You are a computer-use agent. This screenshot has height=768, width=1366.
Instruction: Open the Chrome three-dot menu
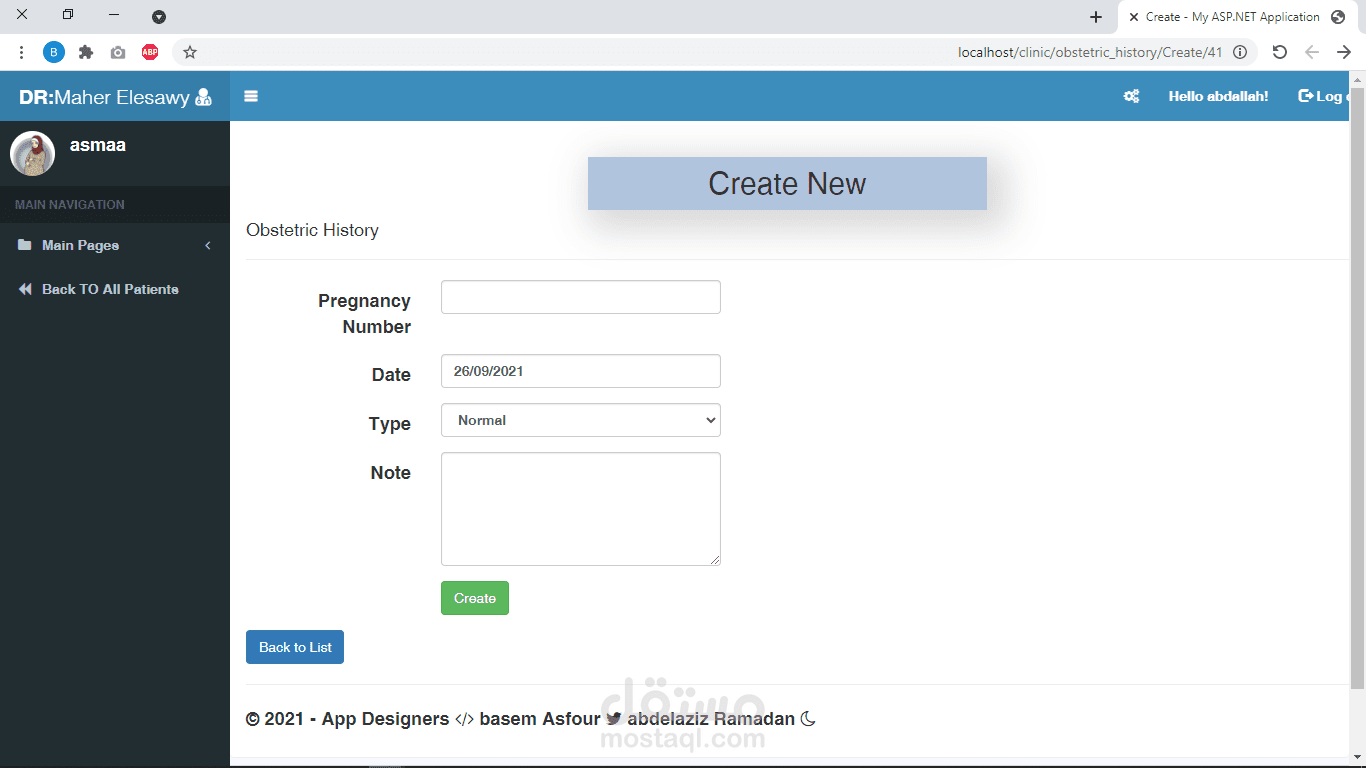coord(22,52)
